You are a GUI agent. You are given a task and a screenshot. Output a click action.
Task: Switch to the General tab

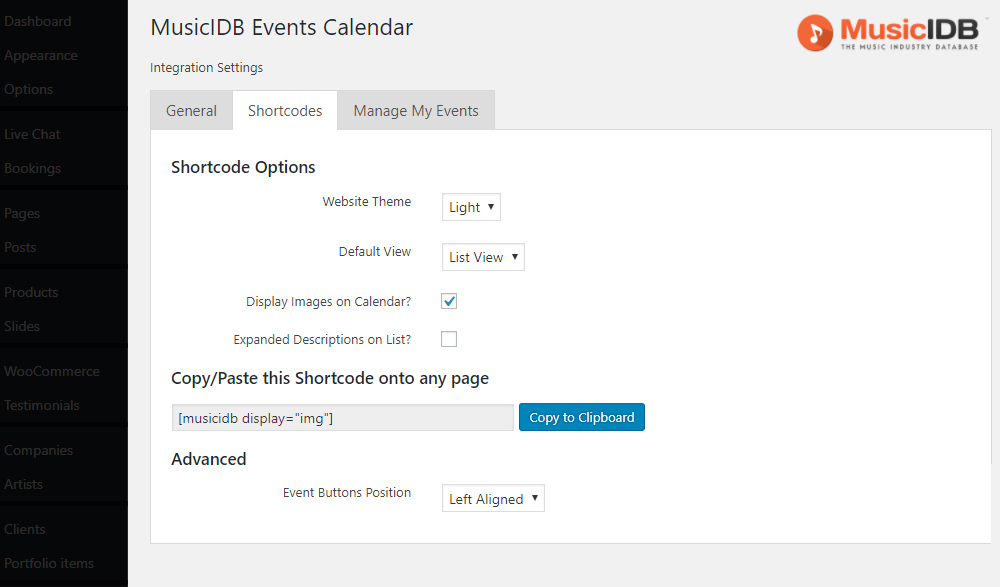pyautogui.click(x=191, y=110)
